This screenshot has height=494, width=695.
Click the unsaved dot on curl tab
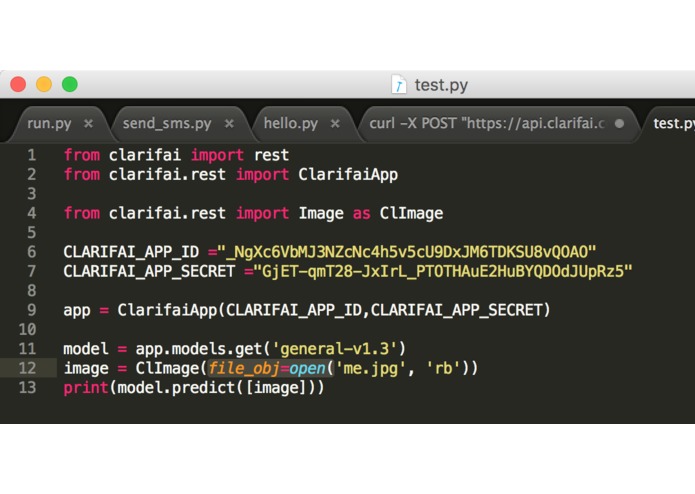tap(620, 123)
